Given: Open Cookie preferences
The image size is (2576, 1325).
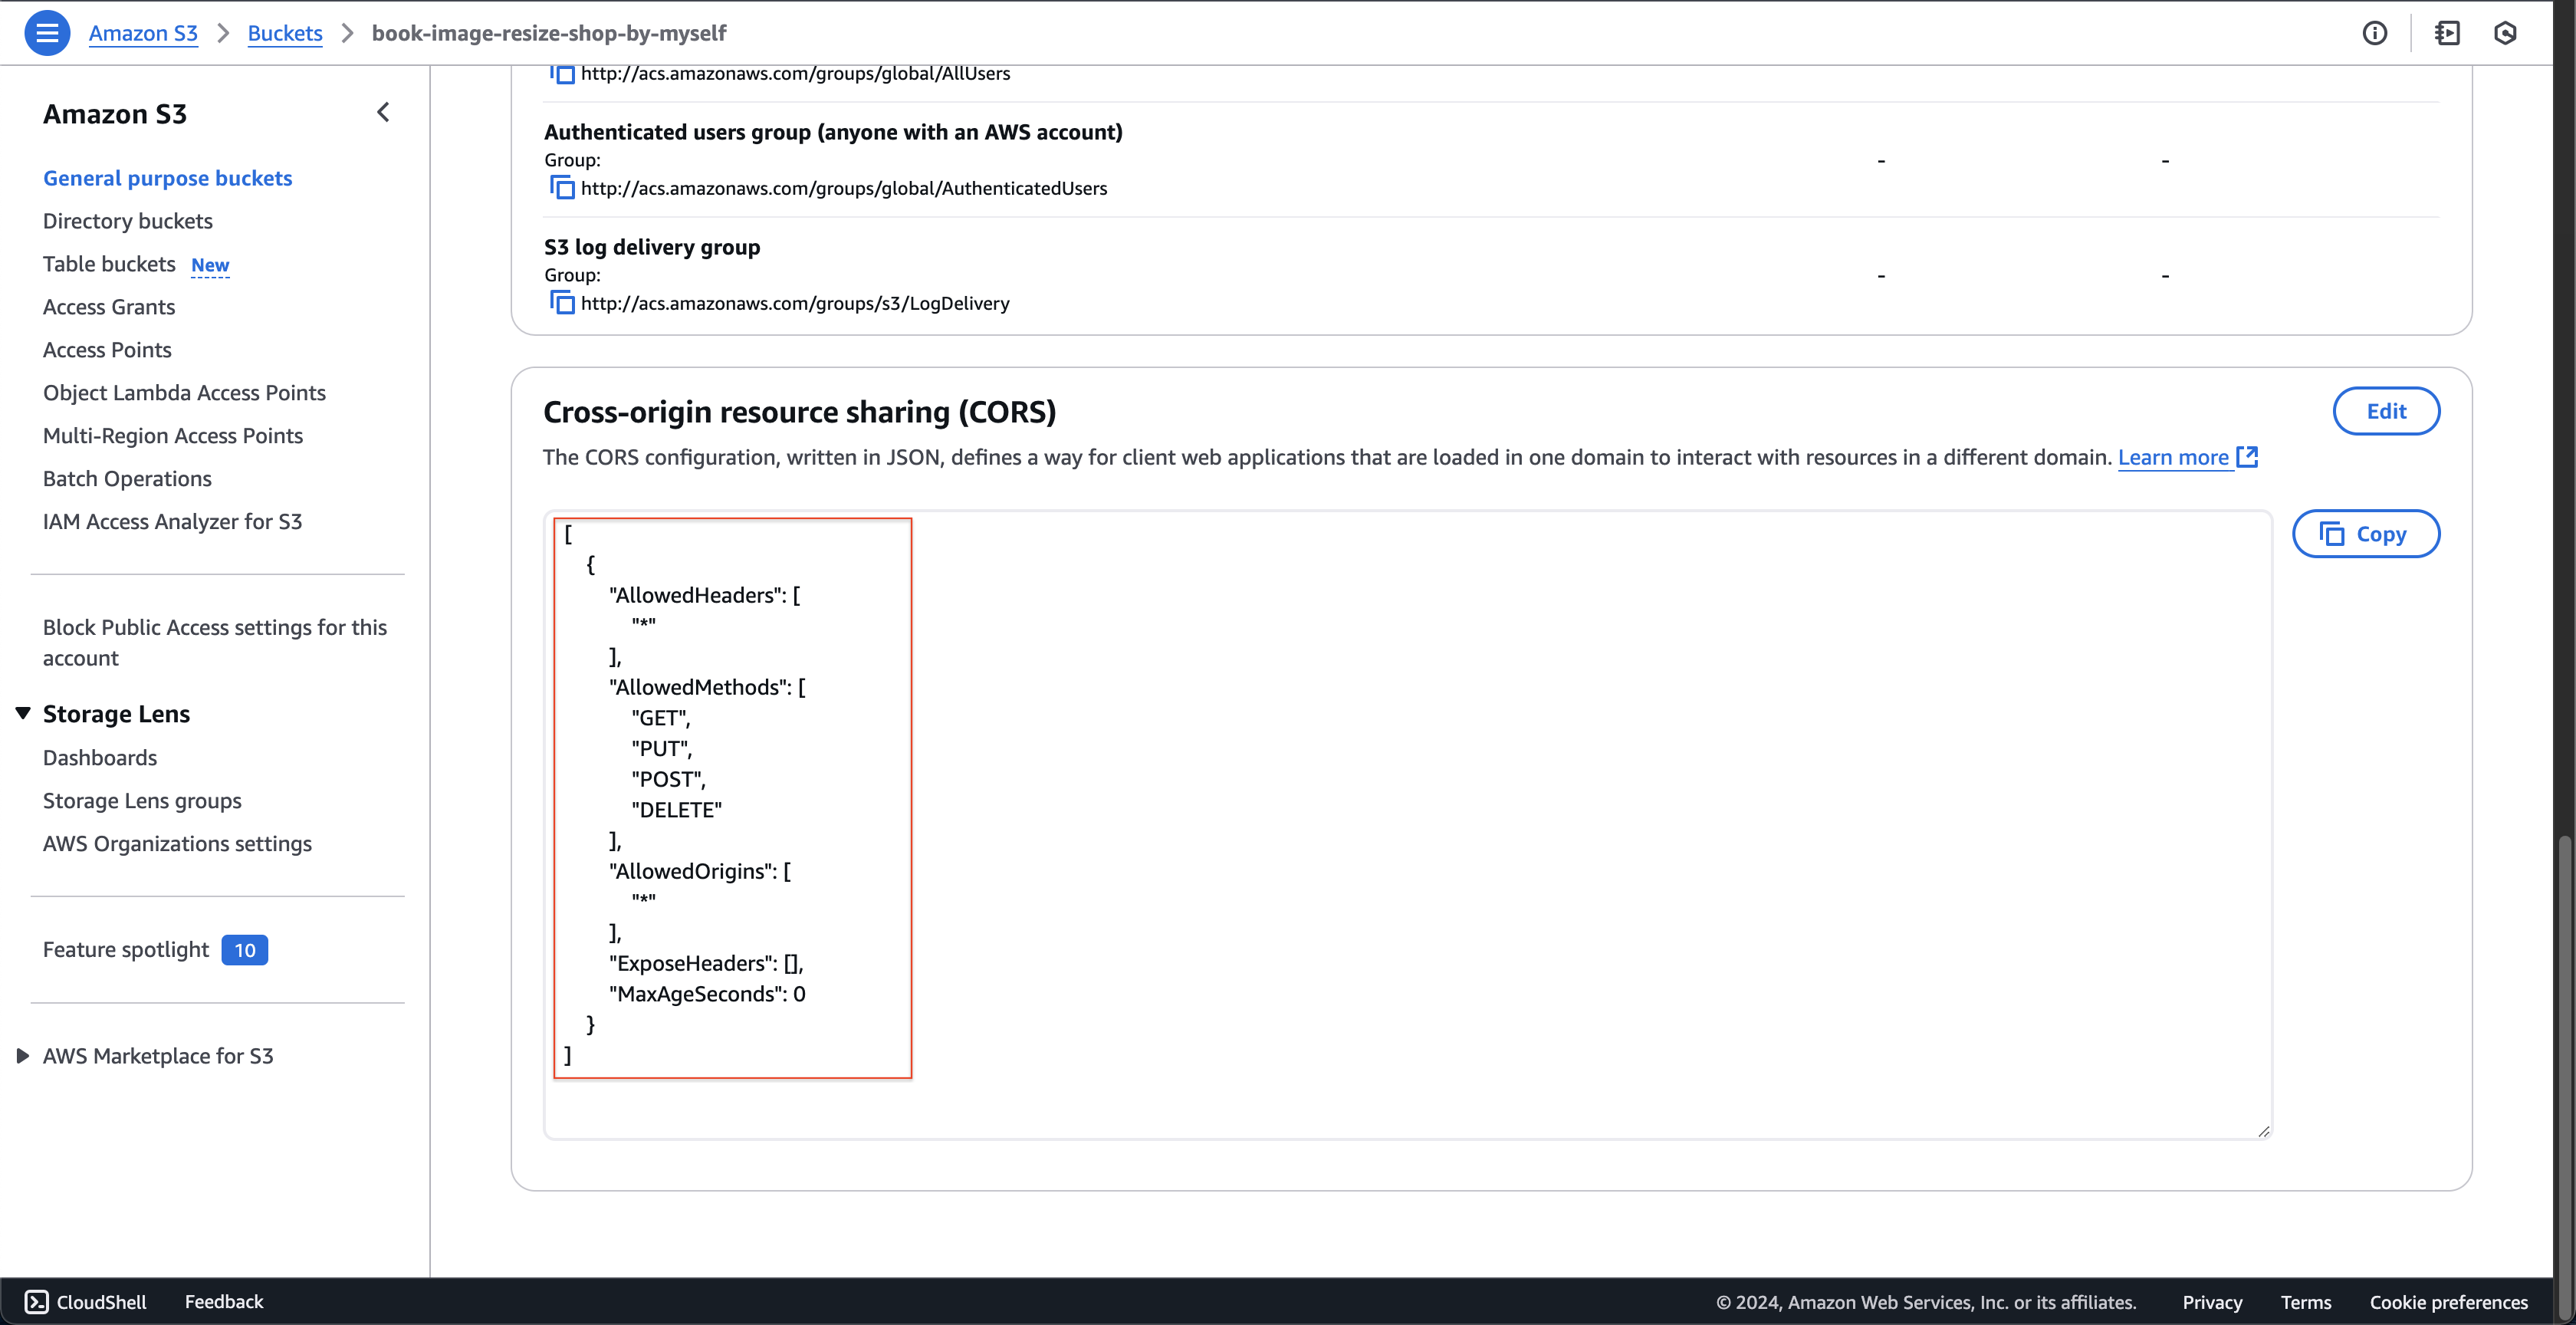Looking at the screenshot, I should pos(2448,1302).
